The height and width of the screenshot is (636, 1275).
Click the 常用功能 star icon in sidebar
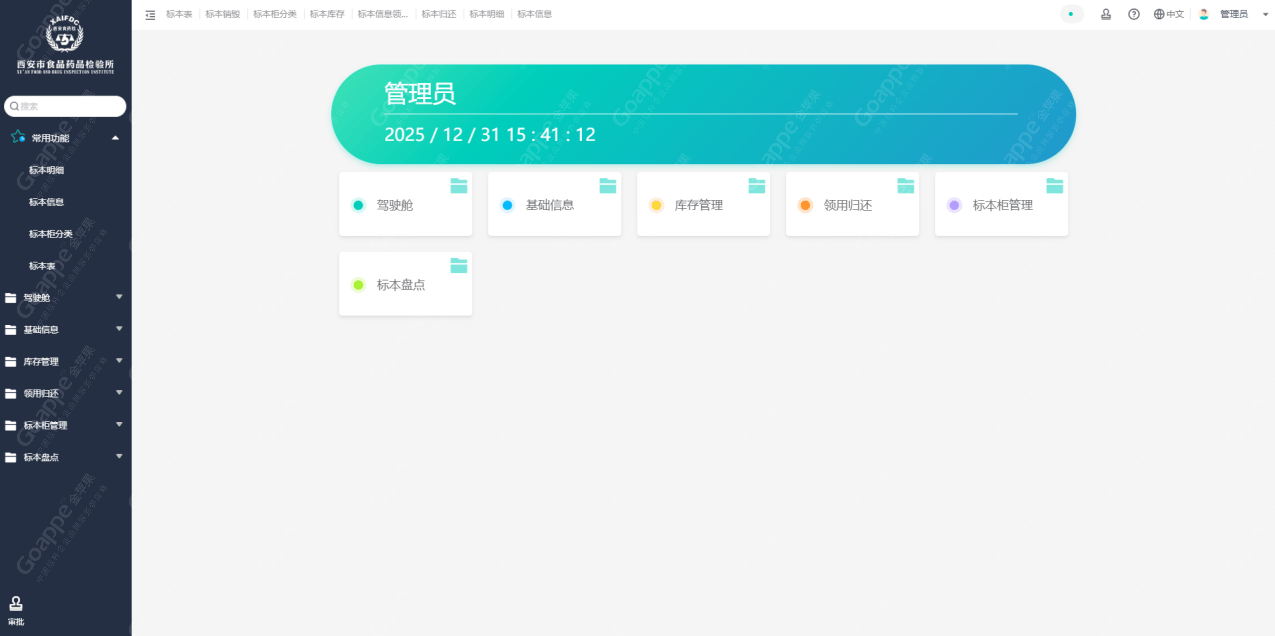pyautogui.click(x=18, y=137)
